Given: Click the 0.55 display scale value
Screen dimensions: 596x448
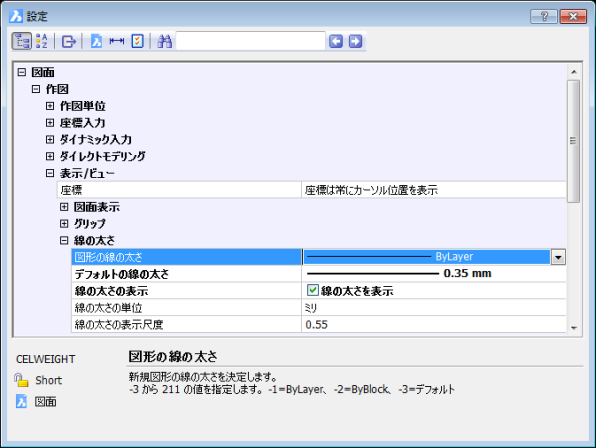Looking at the screenshot, I should tap(317, 325).
